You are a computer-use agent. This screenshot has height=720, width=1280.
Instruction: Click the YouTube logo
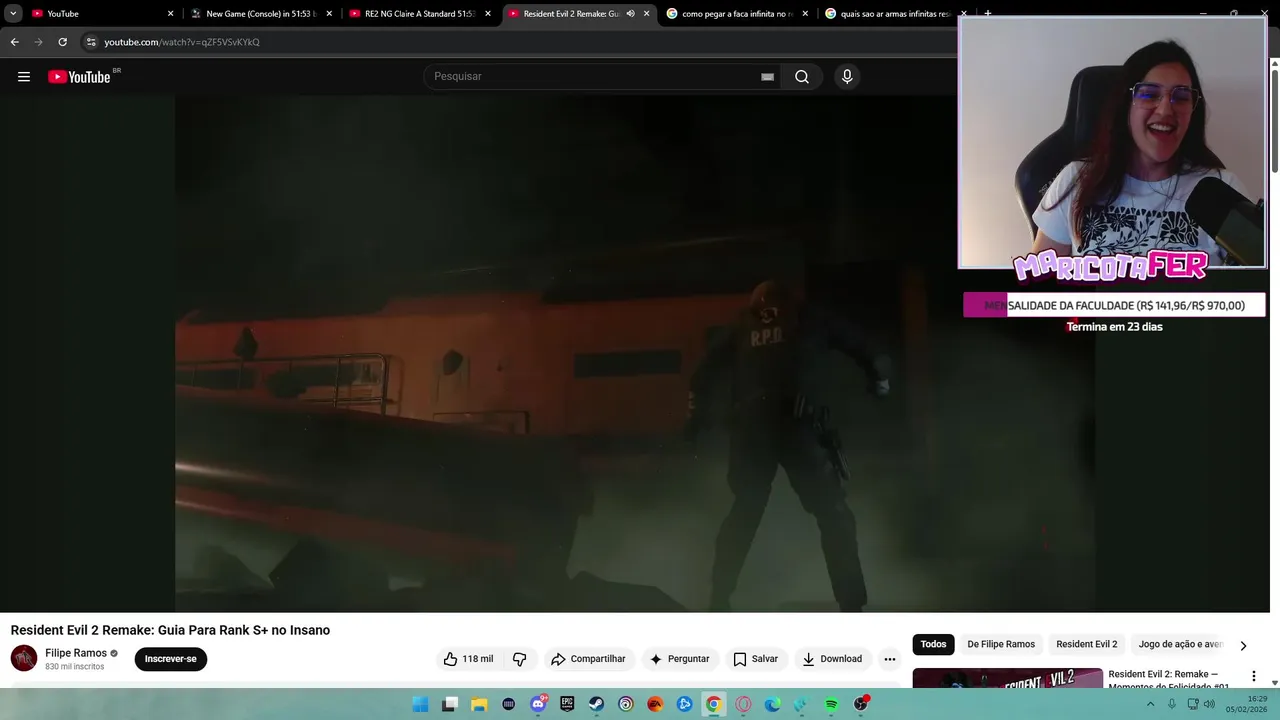point(79,77)
